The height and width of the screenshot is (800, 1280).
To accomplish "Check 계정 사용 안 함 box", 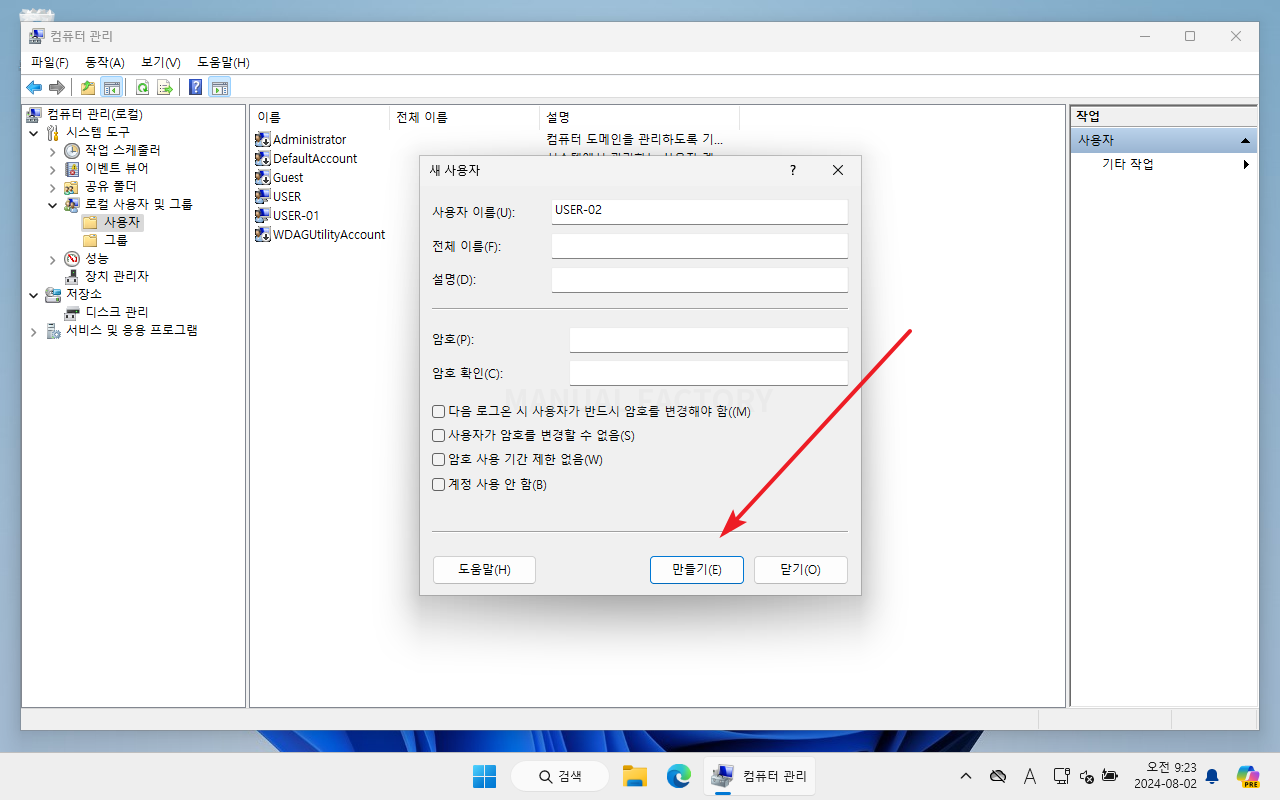I will click(438, 485).
